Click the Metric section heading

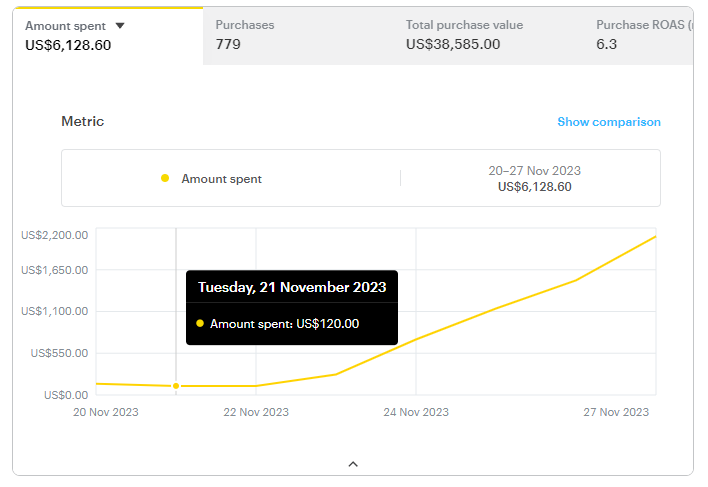pos(83,122)
